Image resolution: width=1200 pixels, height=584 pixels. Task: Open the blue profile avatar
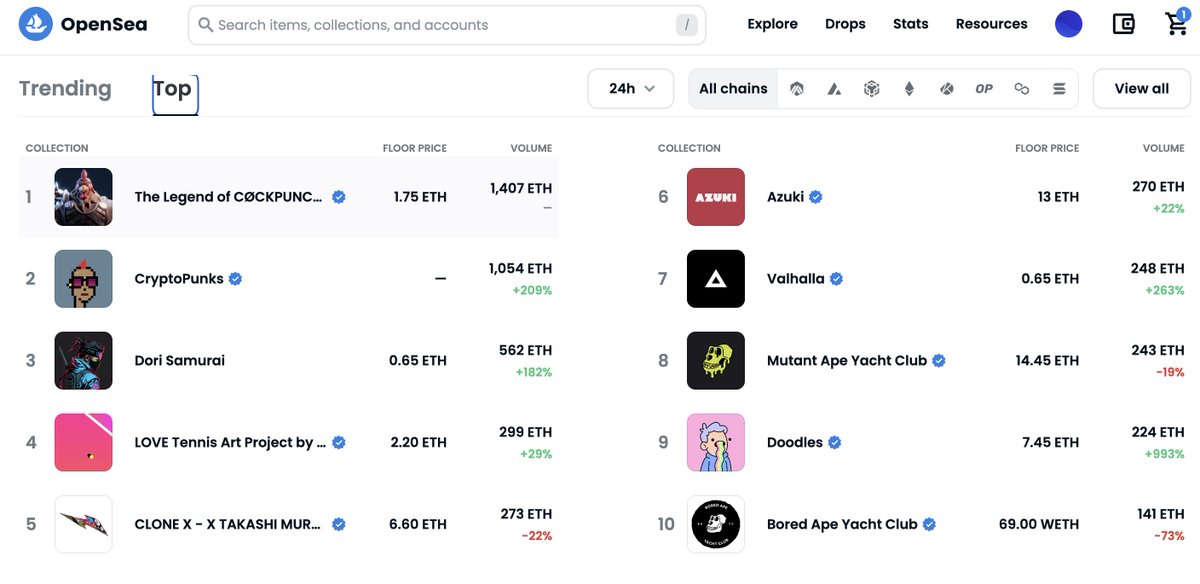coord(1069,24)
